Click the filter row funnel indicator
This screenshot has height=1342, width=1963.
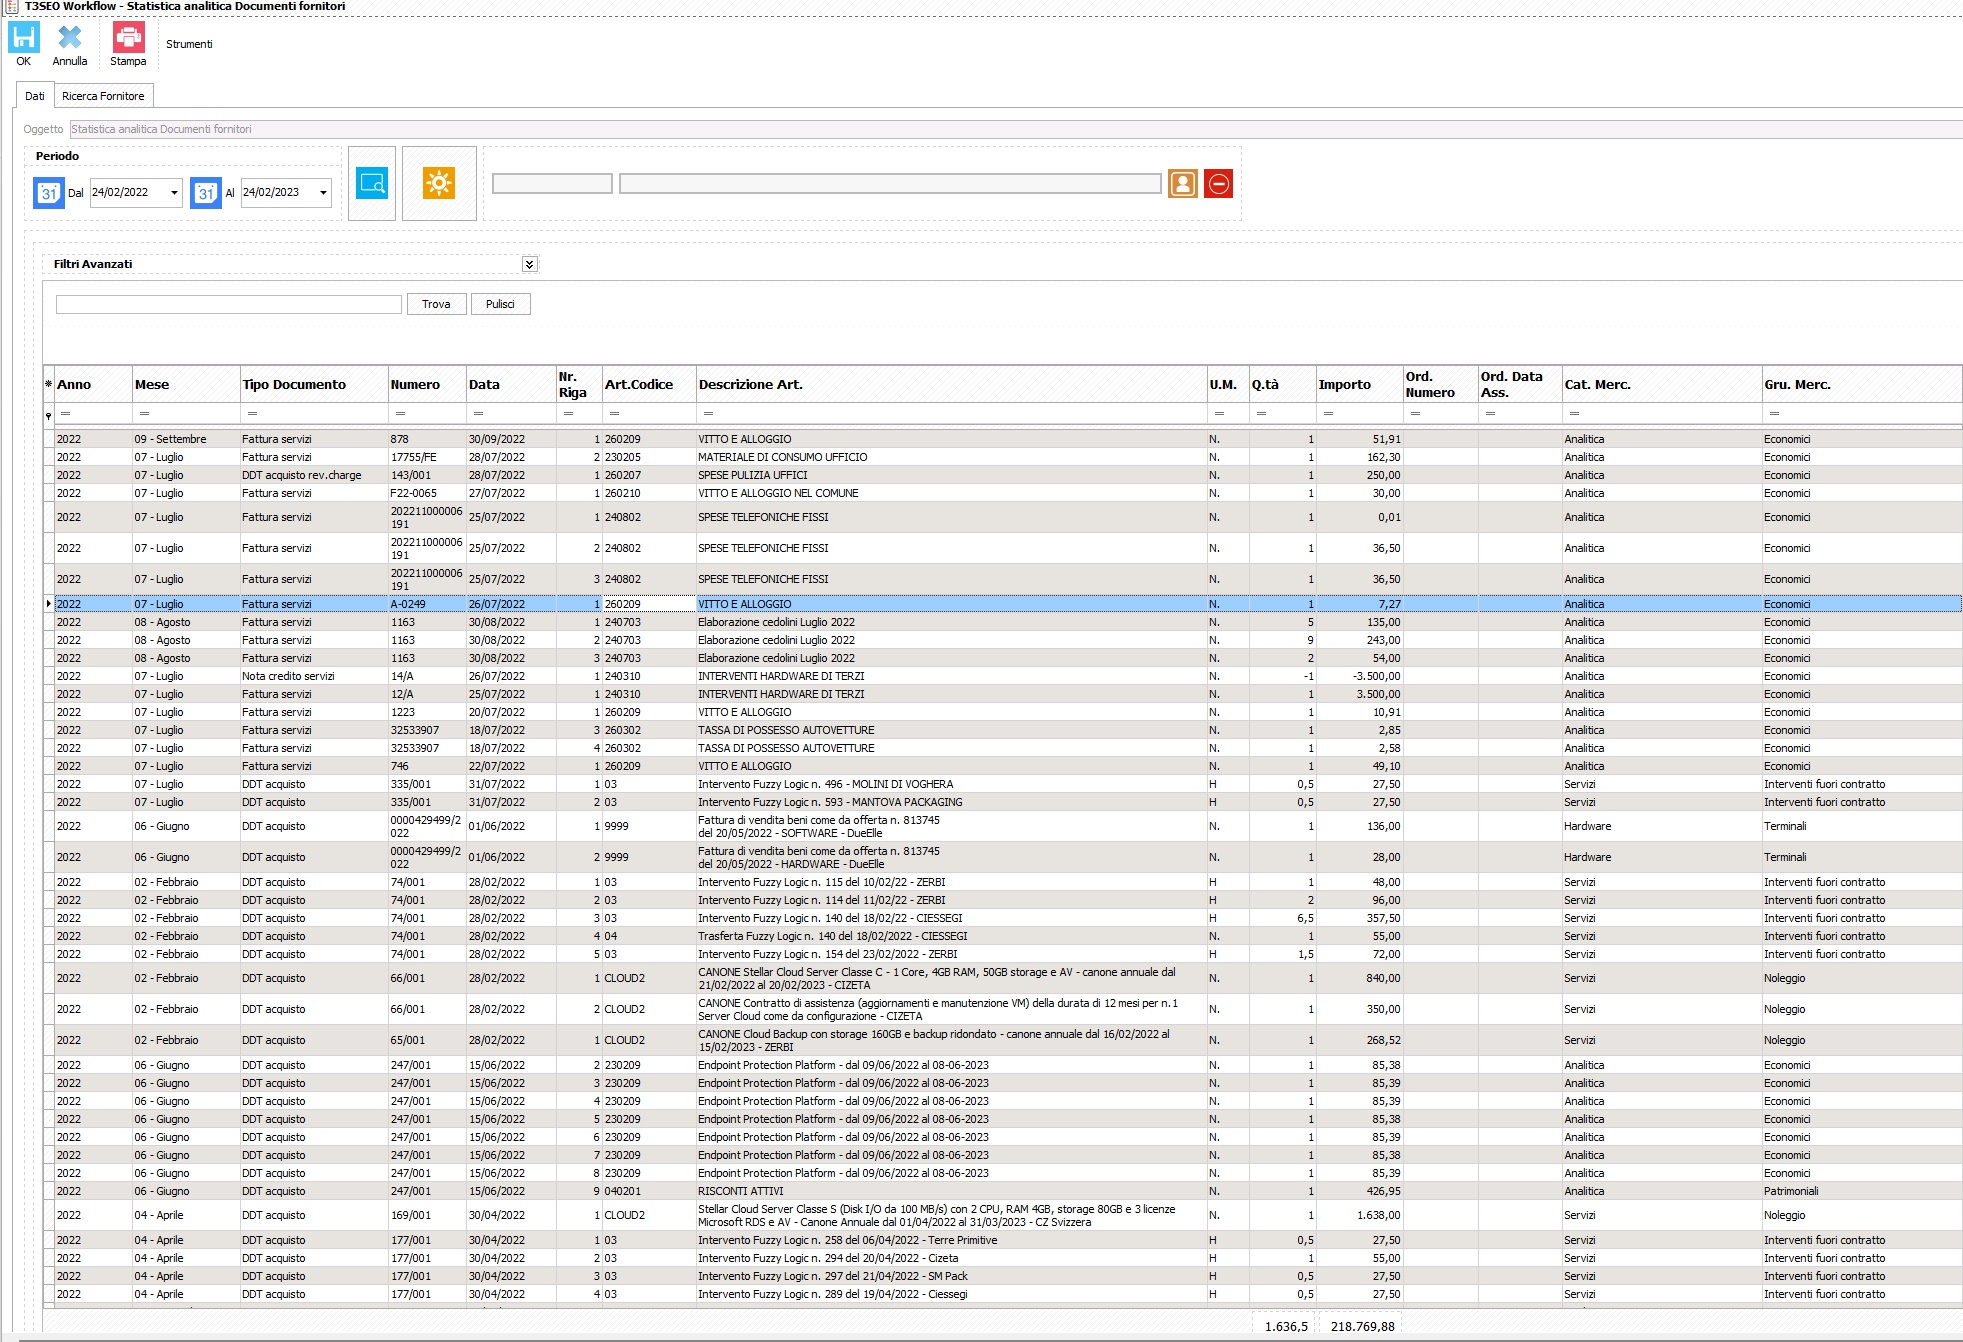tap(48, 415)
